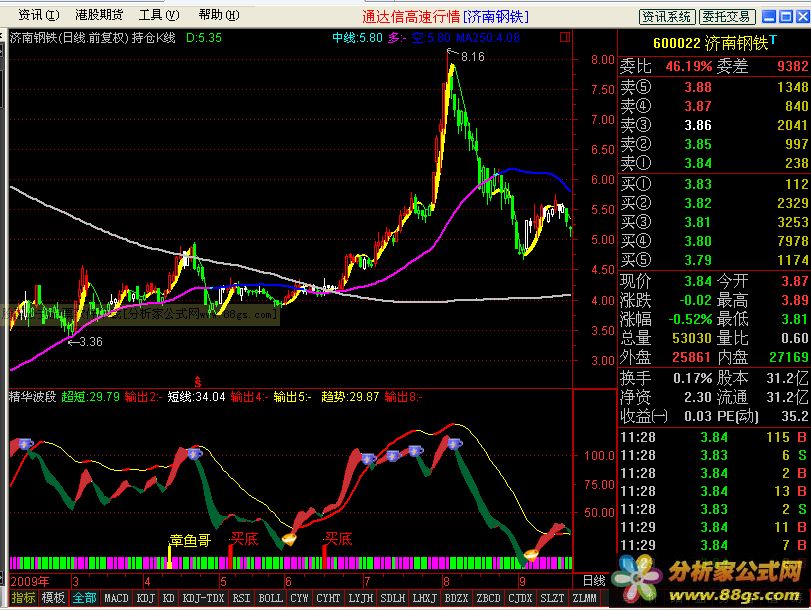Viewport: 811px width, 610px height.
Task: Click the 买⑤ price 3.79 row
Action: pyautogui.click(x=714, y=260)
